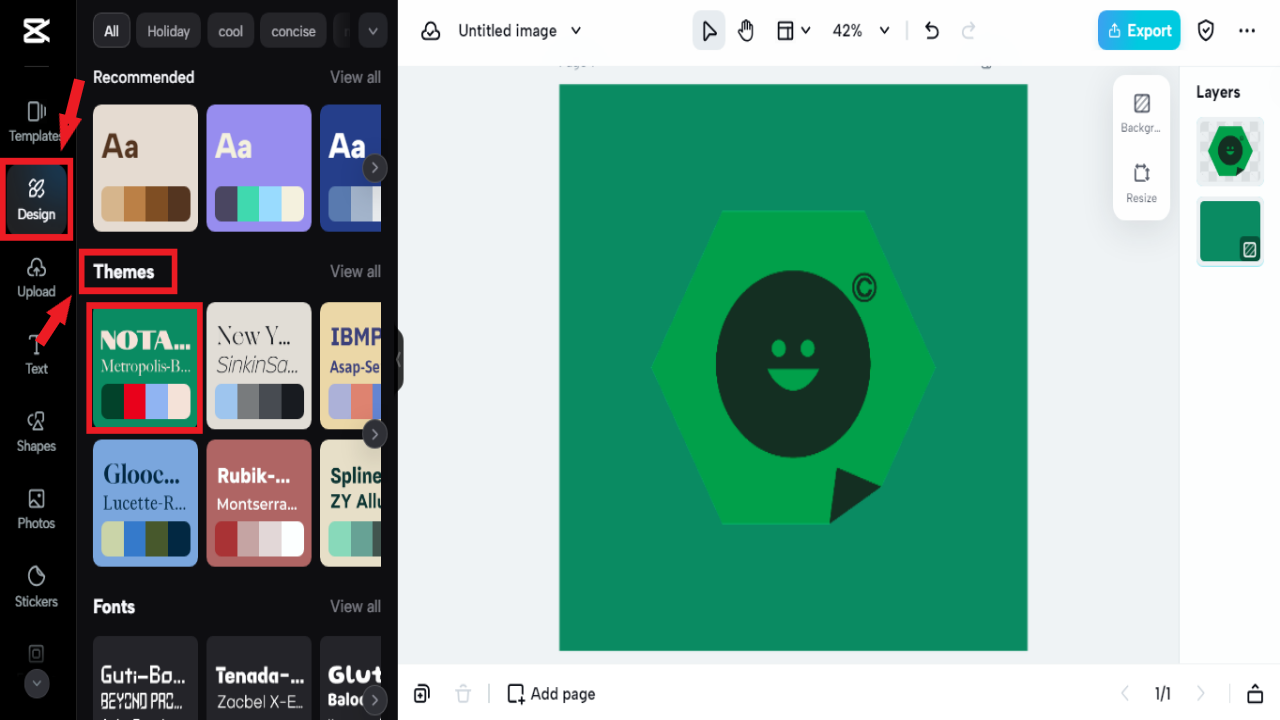
Task: Switch to the Design tab
Action: coord(36,200)
